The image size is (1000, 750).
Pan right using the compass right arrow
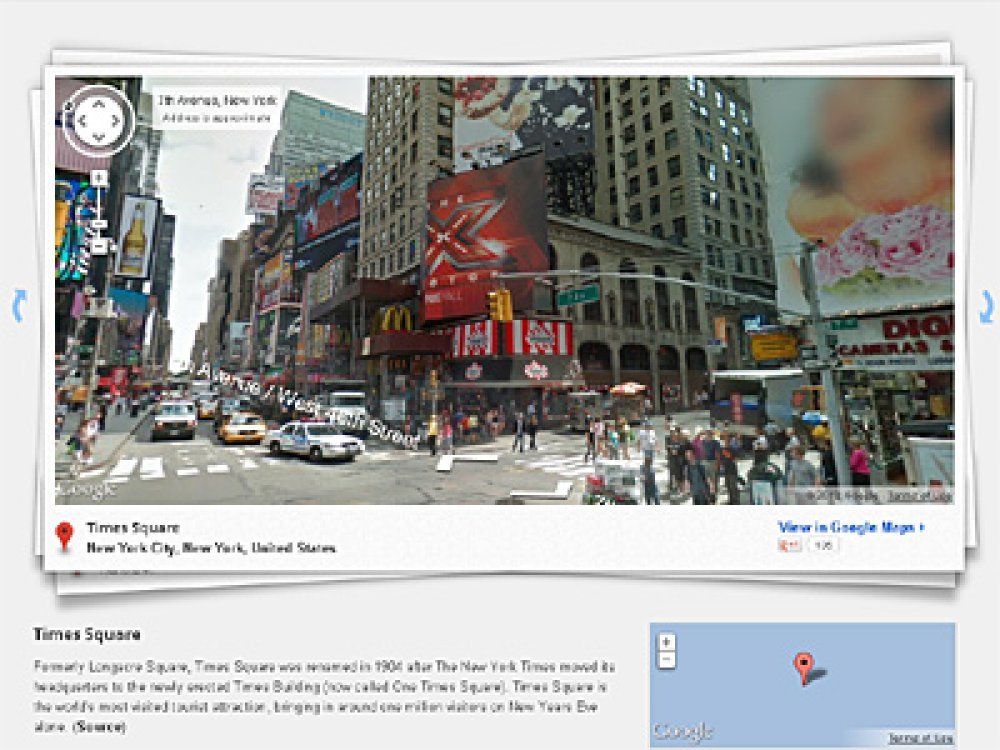[116, 122]
